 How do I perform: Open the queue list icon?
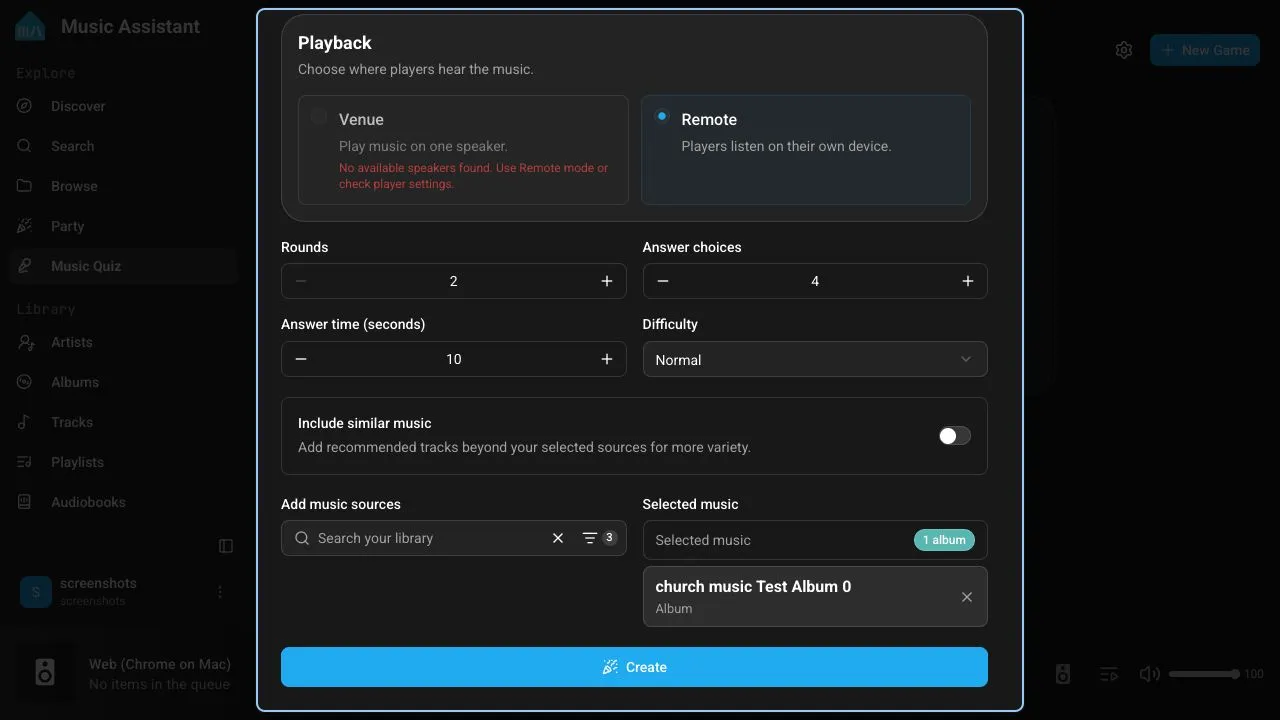1108,674
